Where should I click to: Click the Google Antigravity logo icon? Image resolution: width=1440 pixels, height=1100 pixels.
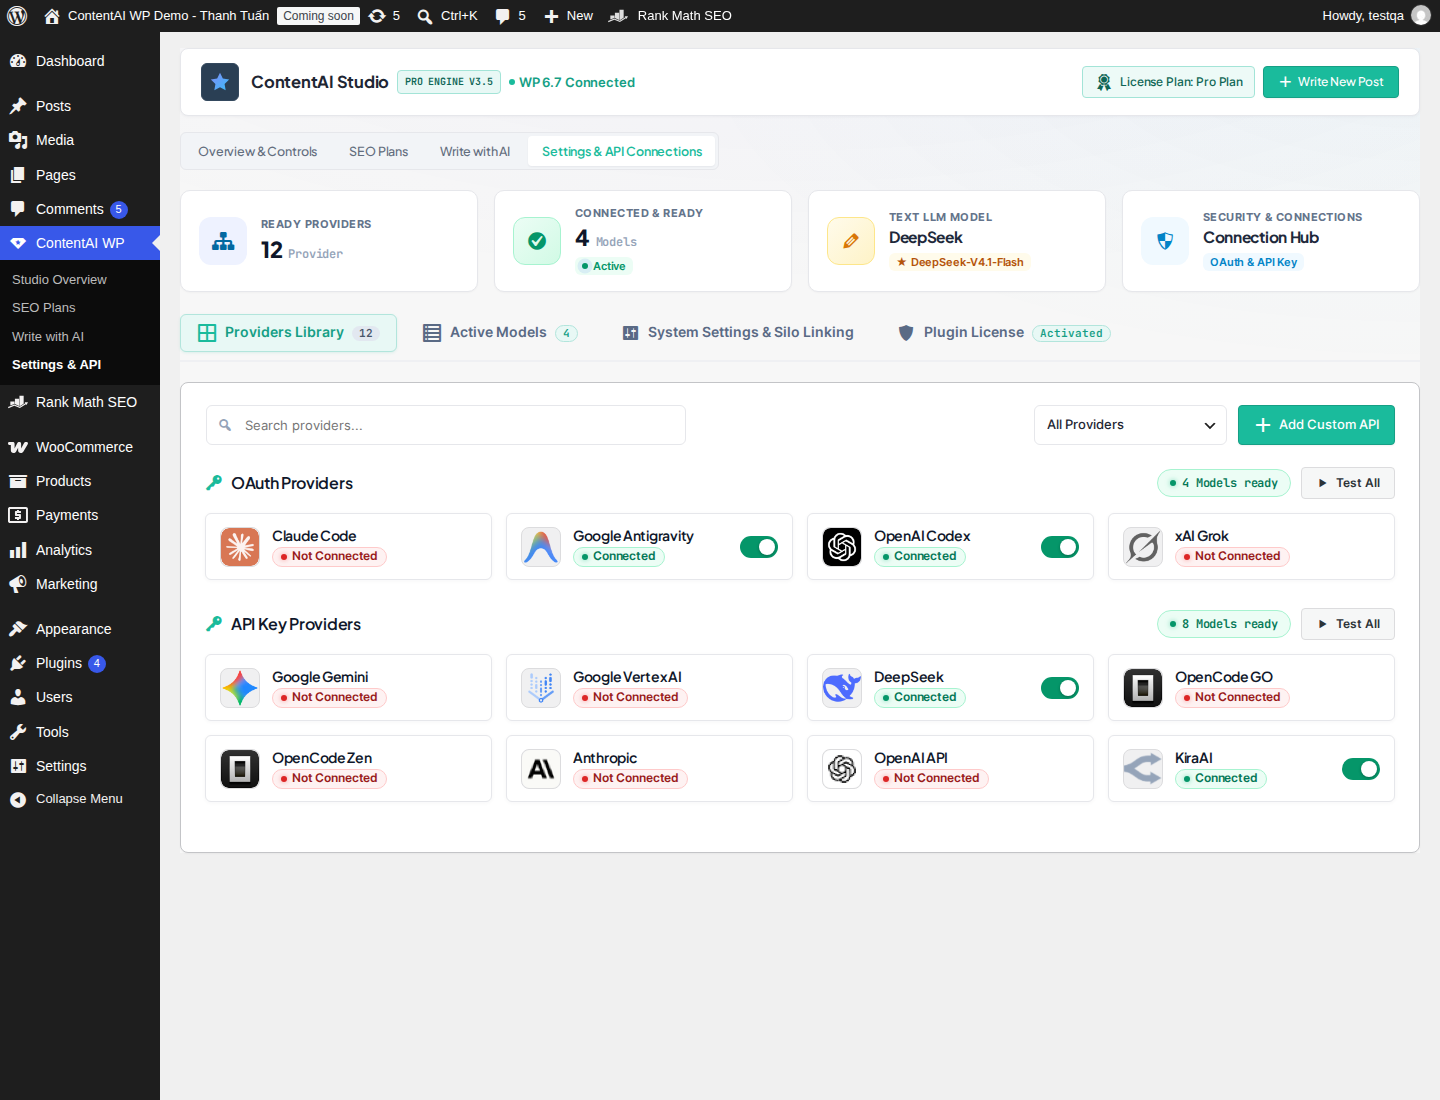click(x=541, y=547)
